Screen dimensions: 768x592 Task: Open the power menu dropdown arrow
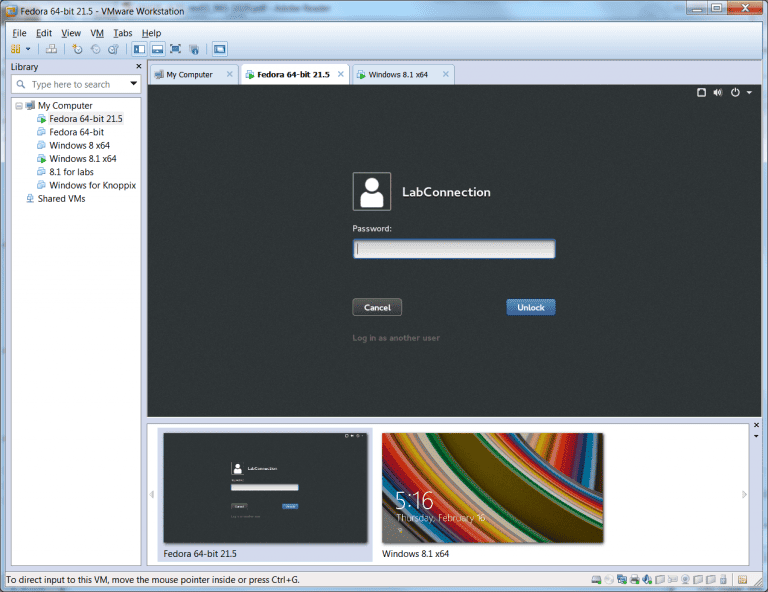(x=749, y=93)
